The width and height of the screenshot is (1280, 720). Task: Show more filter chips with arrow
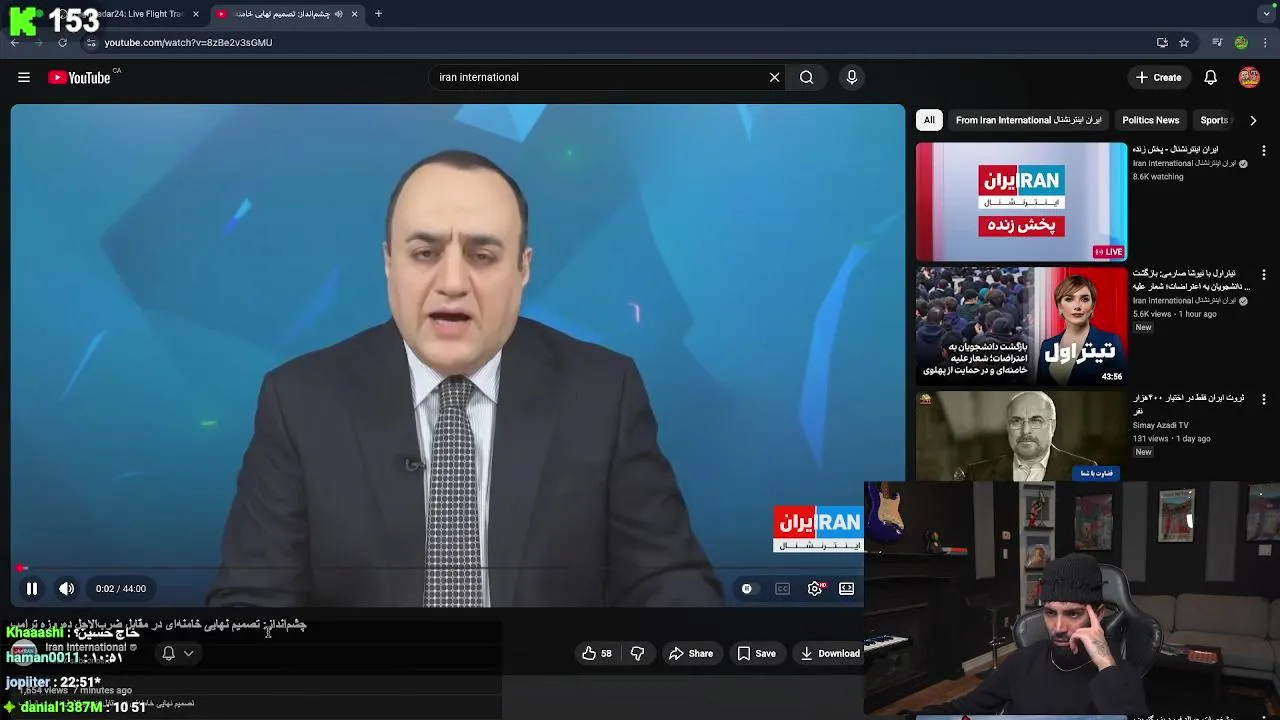[x=1253, y=120]
